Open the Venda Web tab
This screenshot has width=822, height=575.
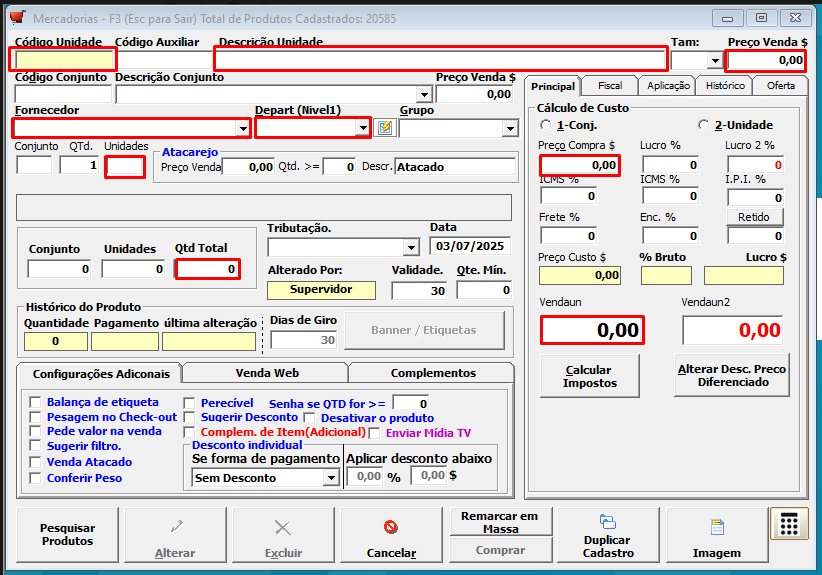click(267, 373)
